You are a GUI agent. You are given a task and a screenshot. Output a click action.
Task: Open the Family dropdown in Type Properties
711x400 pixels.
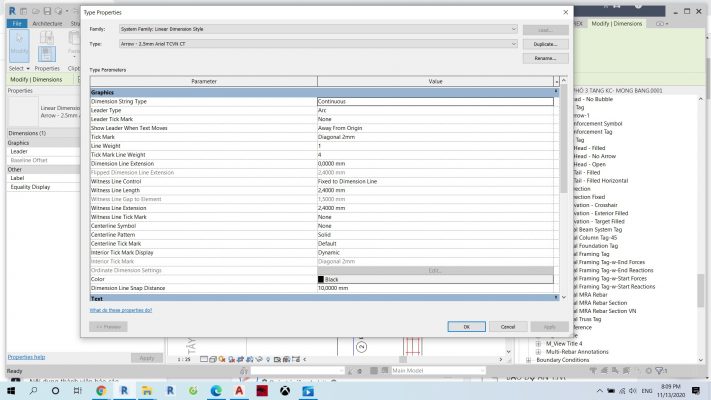click(x=317, y=30)
